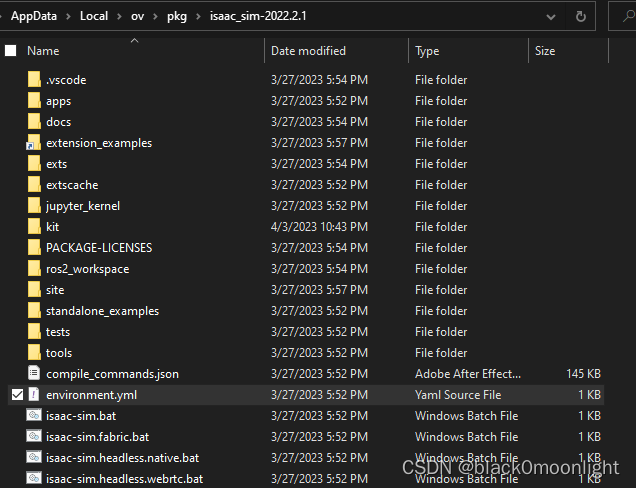636x488 pixels.
Task: Click the jupyter_kernel folder icon
Action: [34, 206]
